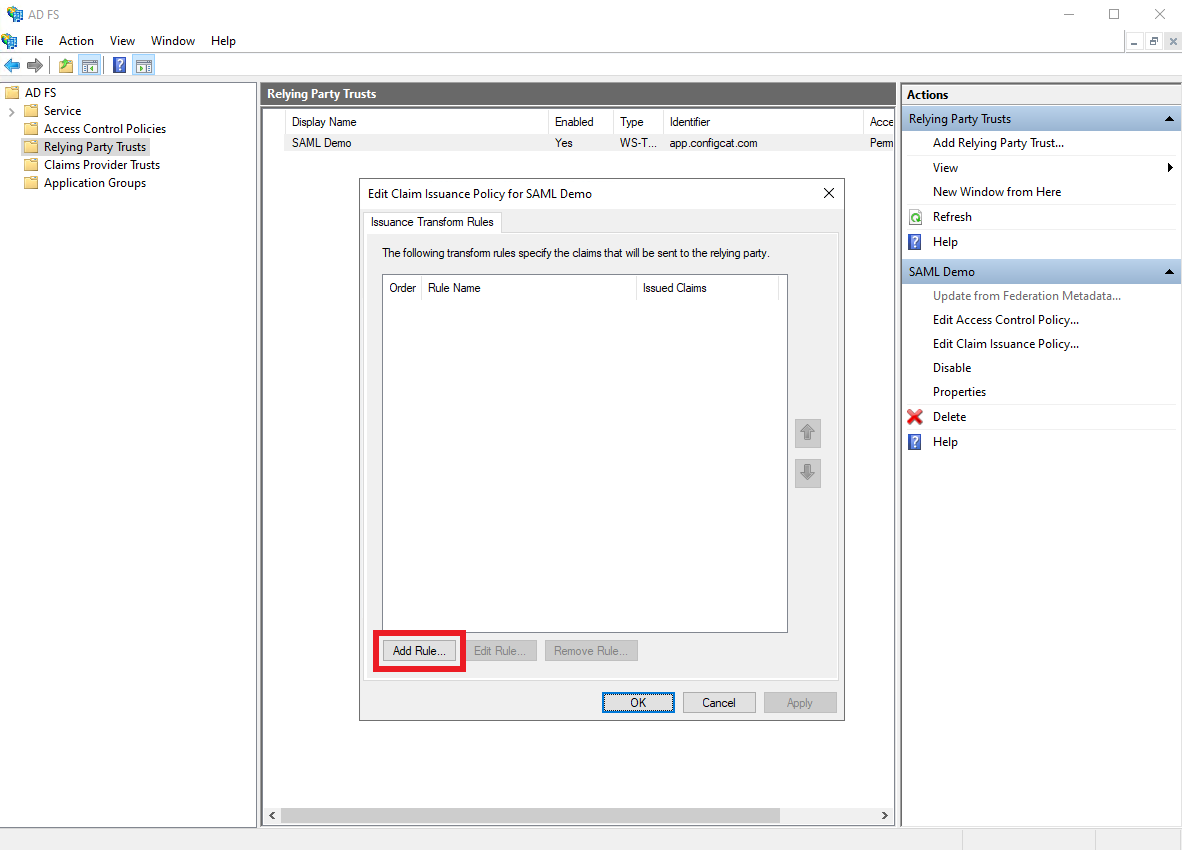Click the Up One Level folder icon
The height and width of the screenshot is (850, 1182).
click(66, 66)
